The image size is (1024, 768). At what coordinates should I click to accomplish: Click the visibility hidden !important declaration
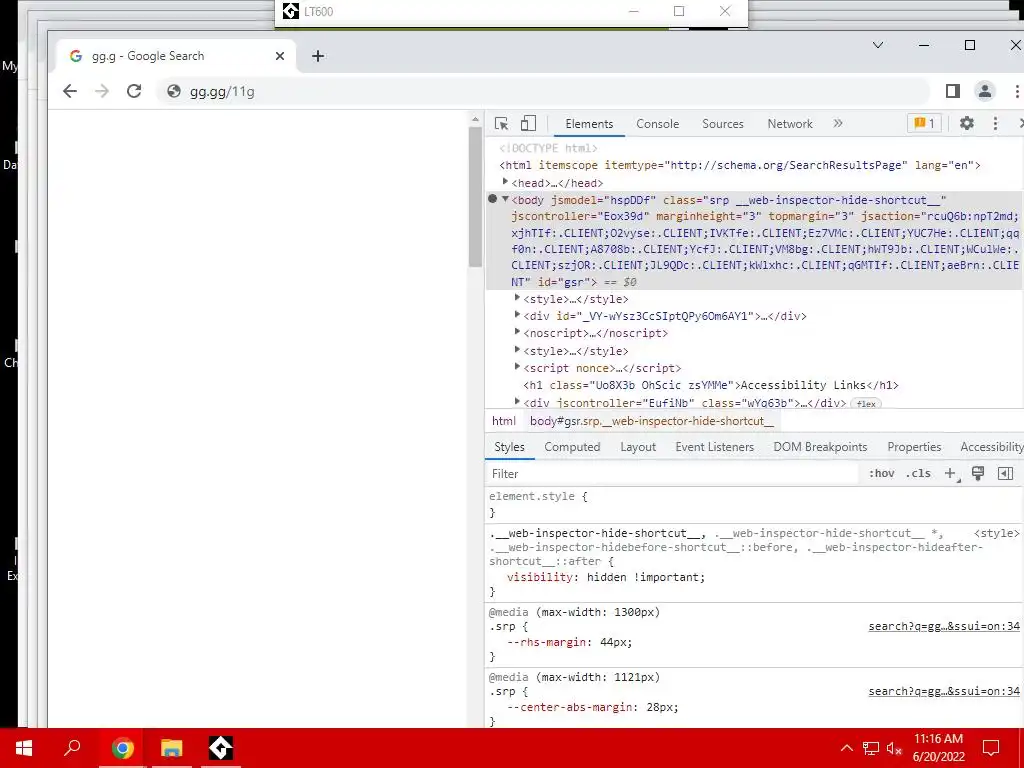pyautogui.click(x=606, y=577)
